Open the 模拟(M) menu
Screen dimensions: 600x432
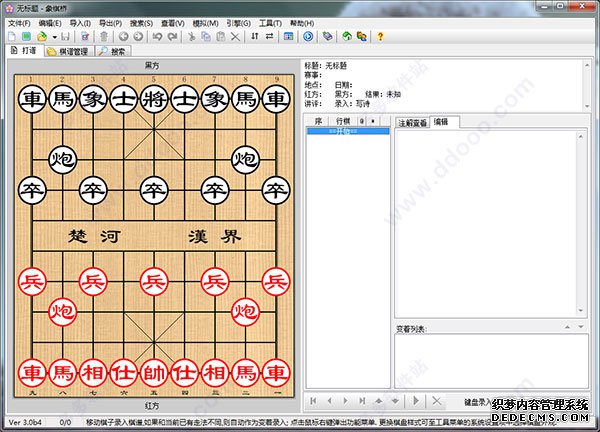tap(205, 23)
